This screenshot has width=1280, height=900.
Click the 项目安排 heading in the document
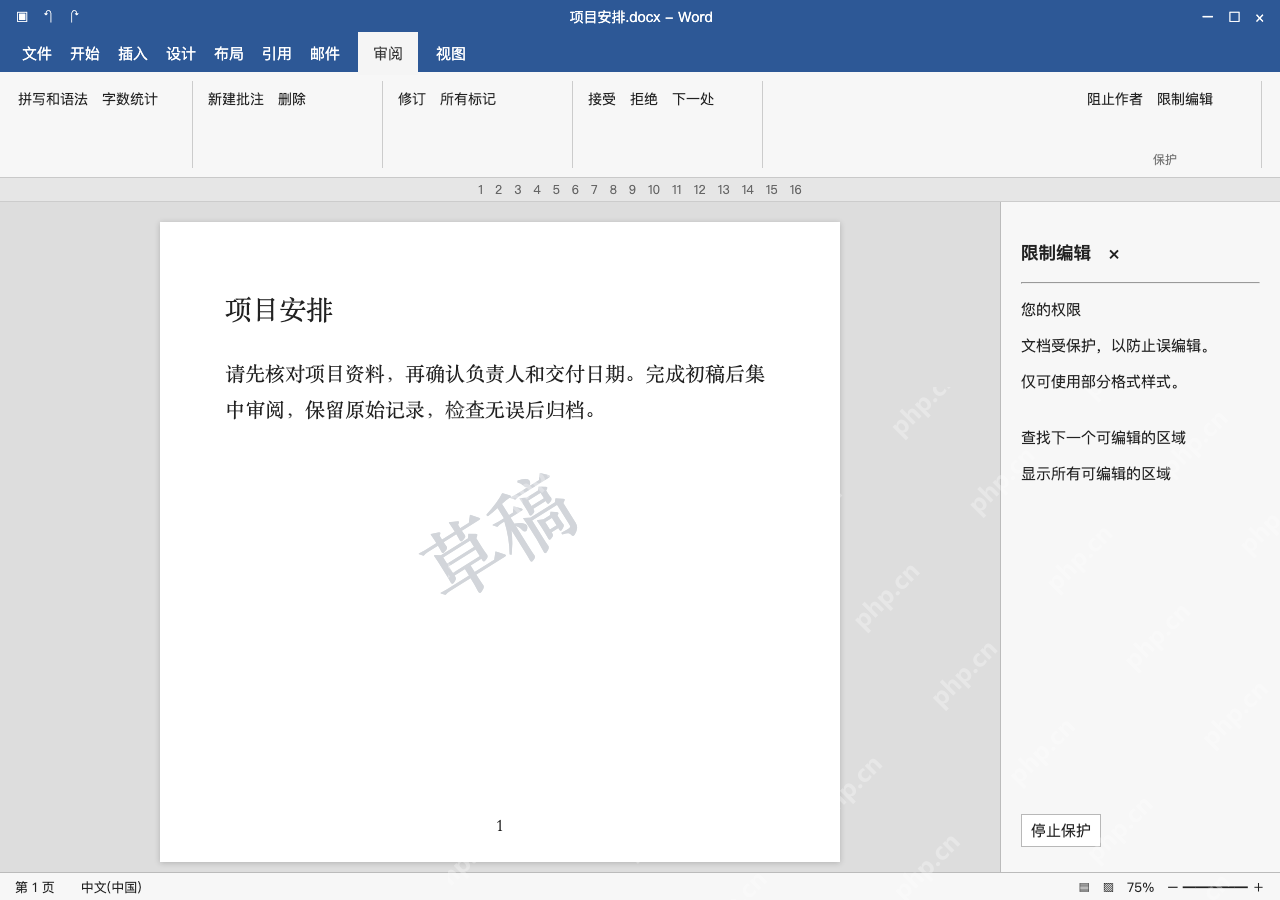[x=279, y=310]
